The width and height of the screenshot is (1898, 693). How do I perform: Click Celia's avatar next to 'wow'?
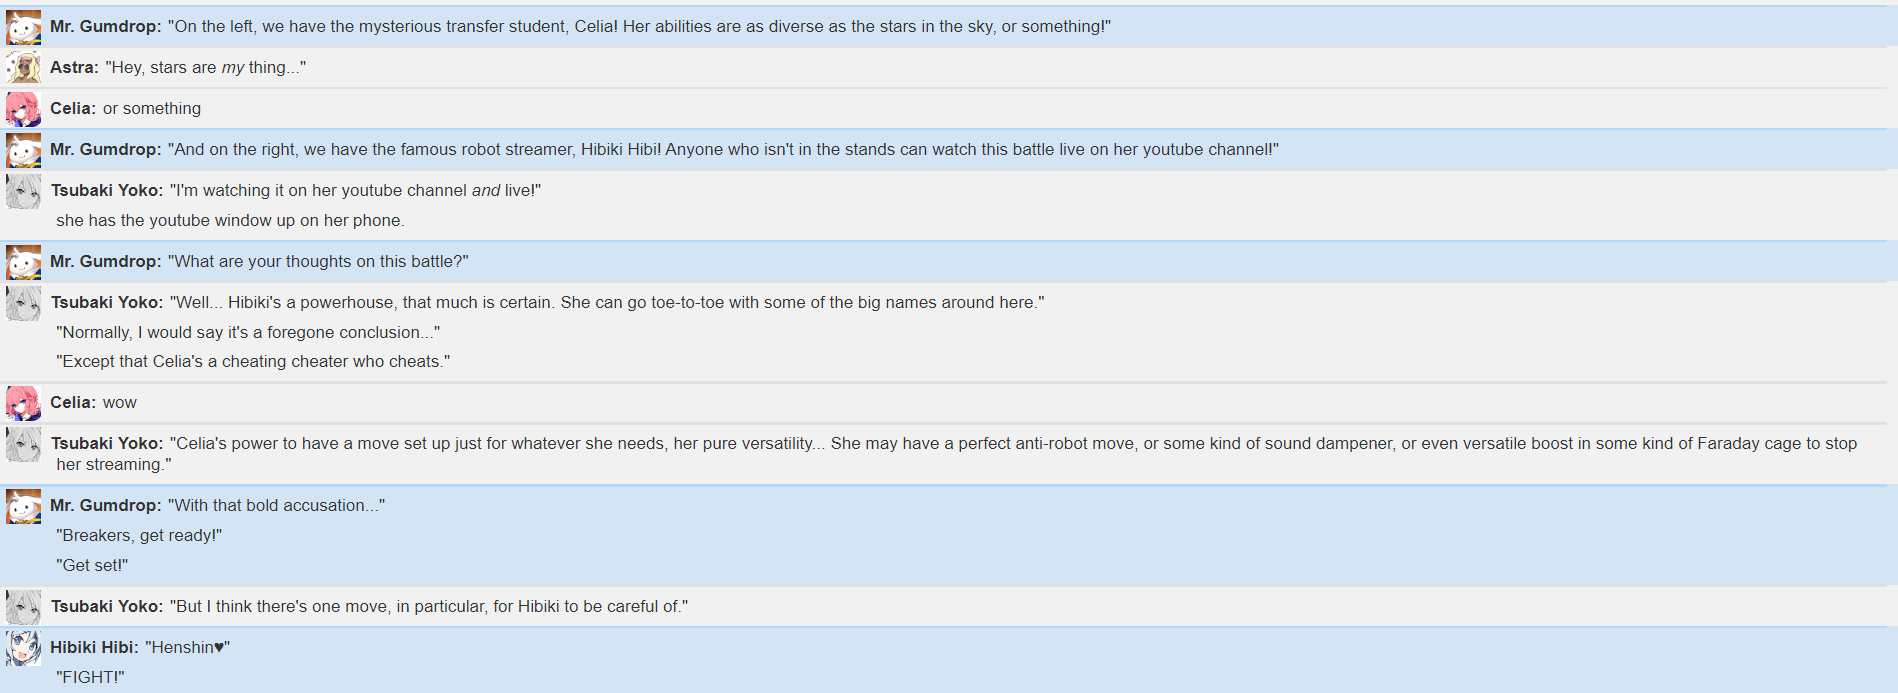coord(23,403)
